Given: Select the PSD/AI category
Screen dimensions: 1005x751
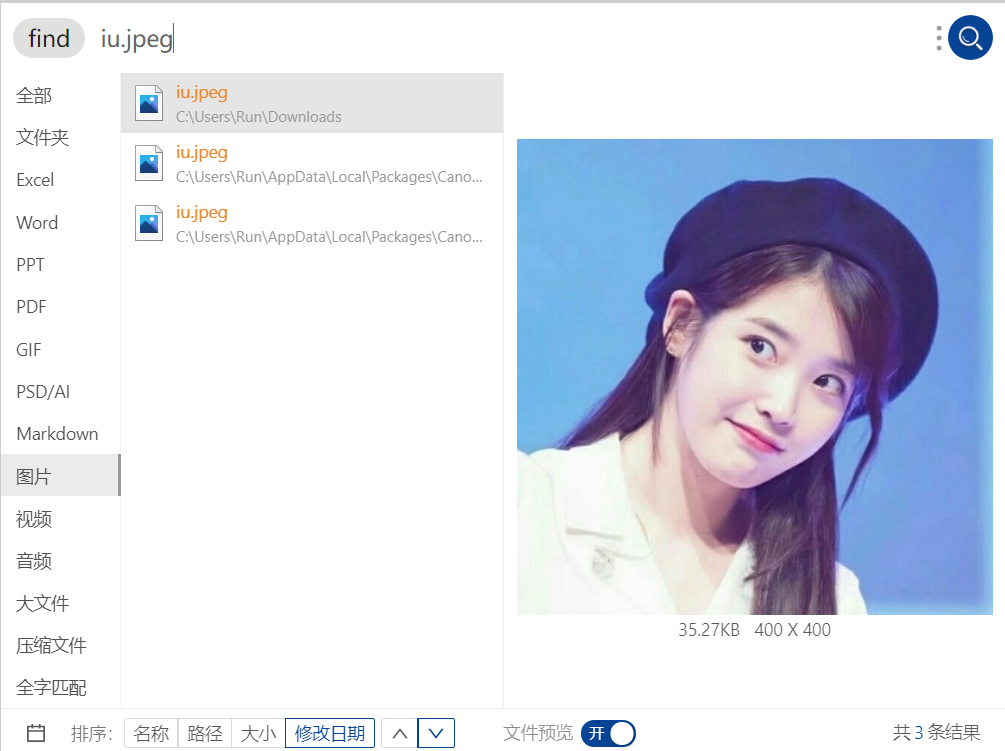Looking at the screenshot, I should (41, 391).
